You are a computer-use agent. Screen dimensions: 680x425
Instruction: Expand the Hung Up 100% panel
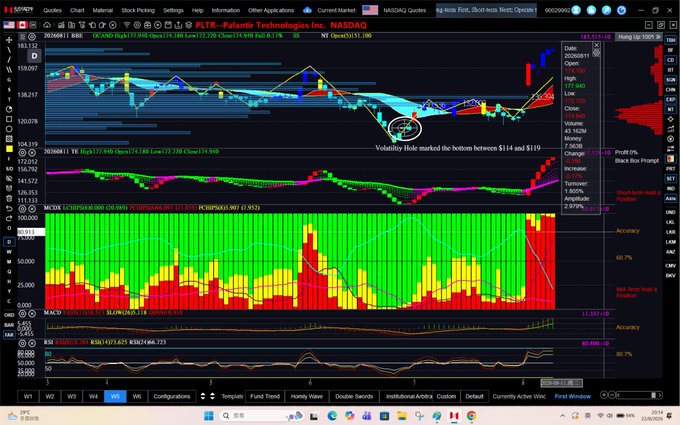[x=639, y=37]
